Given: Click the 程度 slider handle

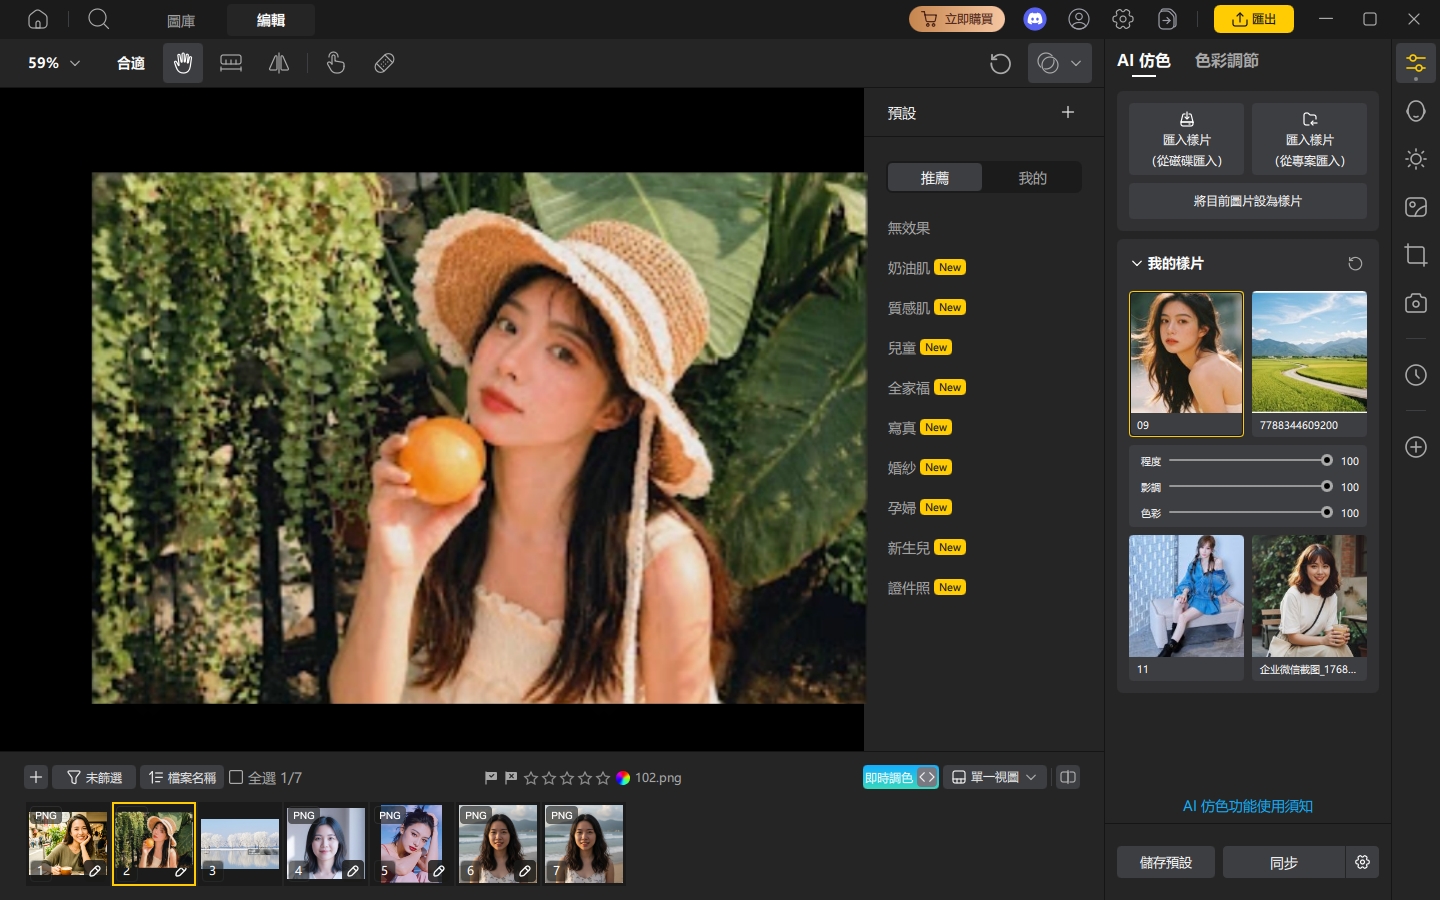Looking at the screenshot, I should 1327,460.
